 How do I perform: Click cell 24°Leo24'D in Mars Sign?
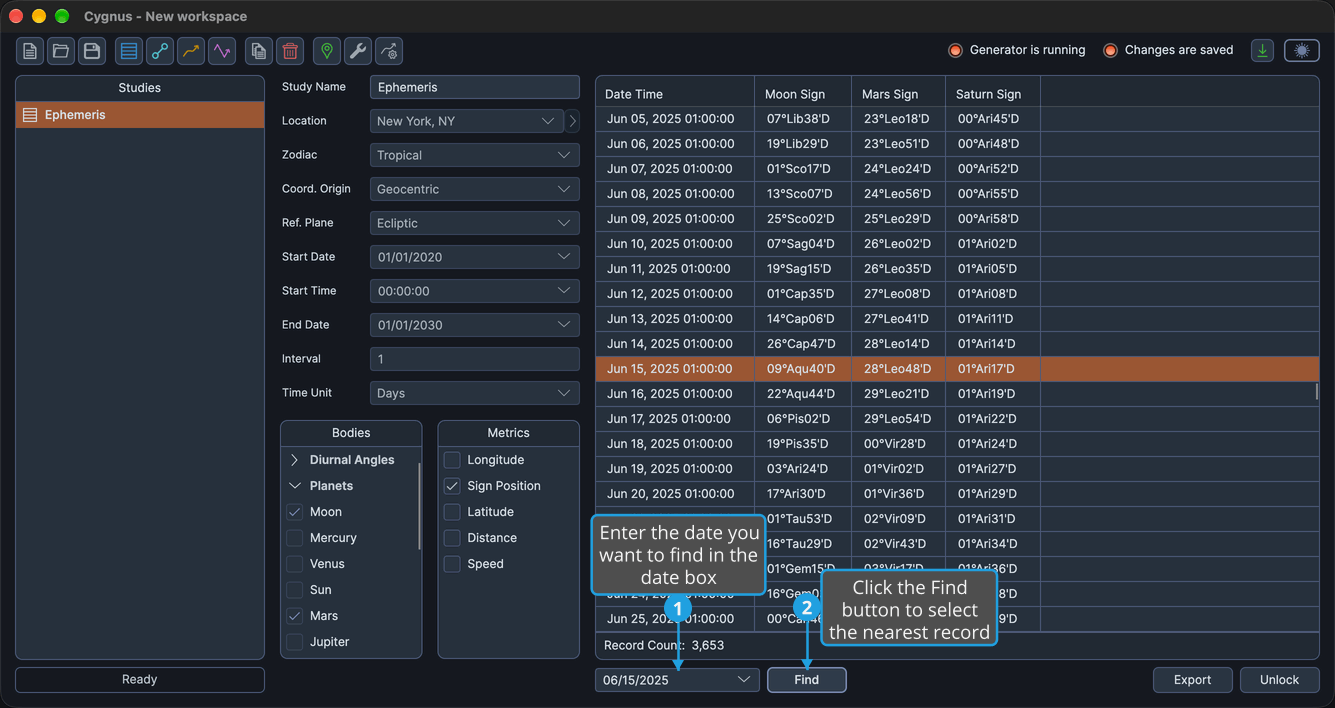coord(899,169)
